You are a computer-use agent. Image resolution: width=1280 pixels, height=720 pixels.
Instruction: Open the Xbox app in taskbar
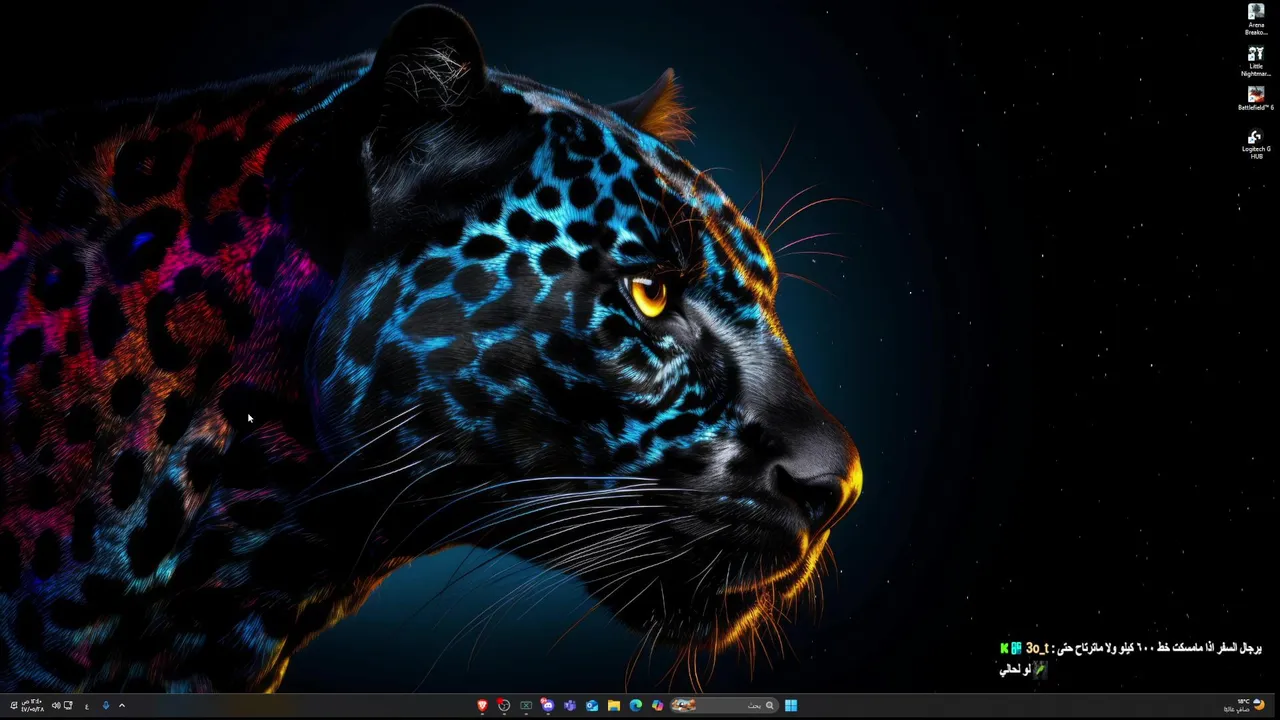(x=526, y=705)
